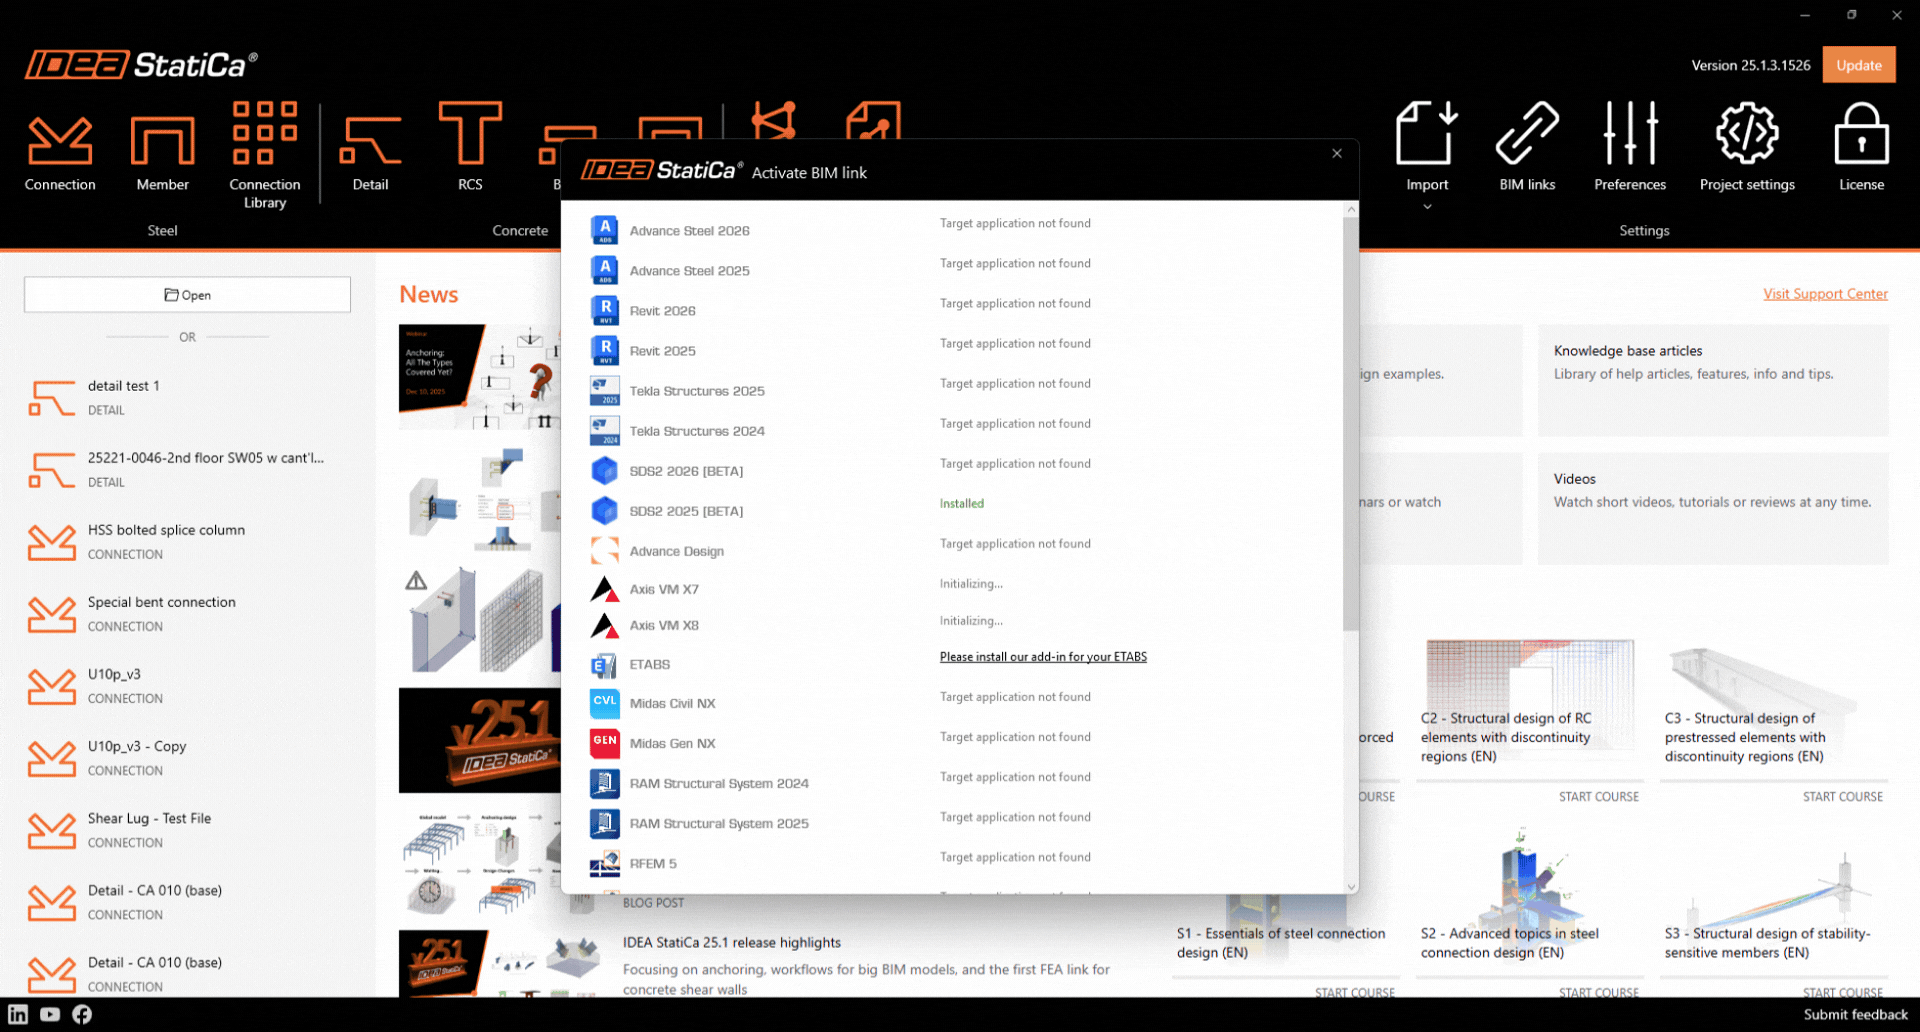Select Advance Steel 2026 icon in BIM list
Viewport: 1920px width, 1032px height.
point(604,230)
